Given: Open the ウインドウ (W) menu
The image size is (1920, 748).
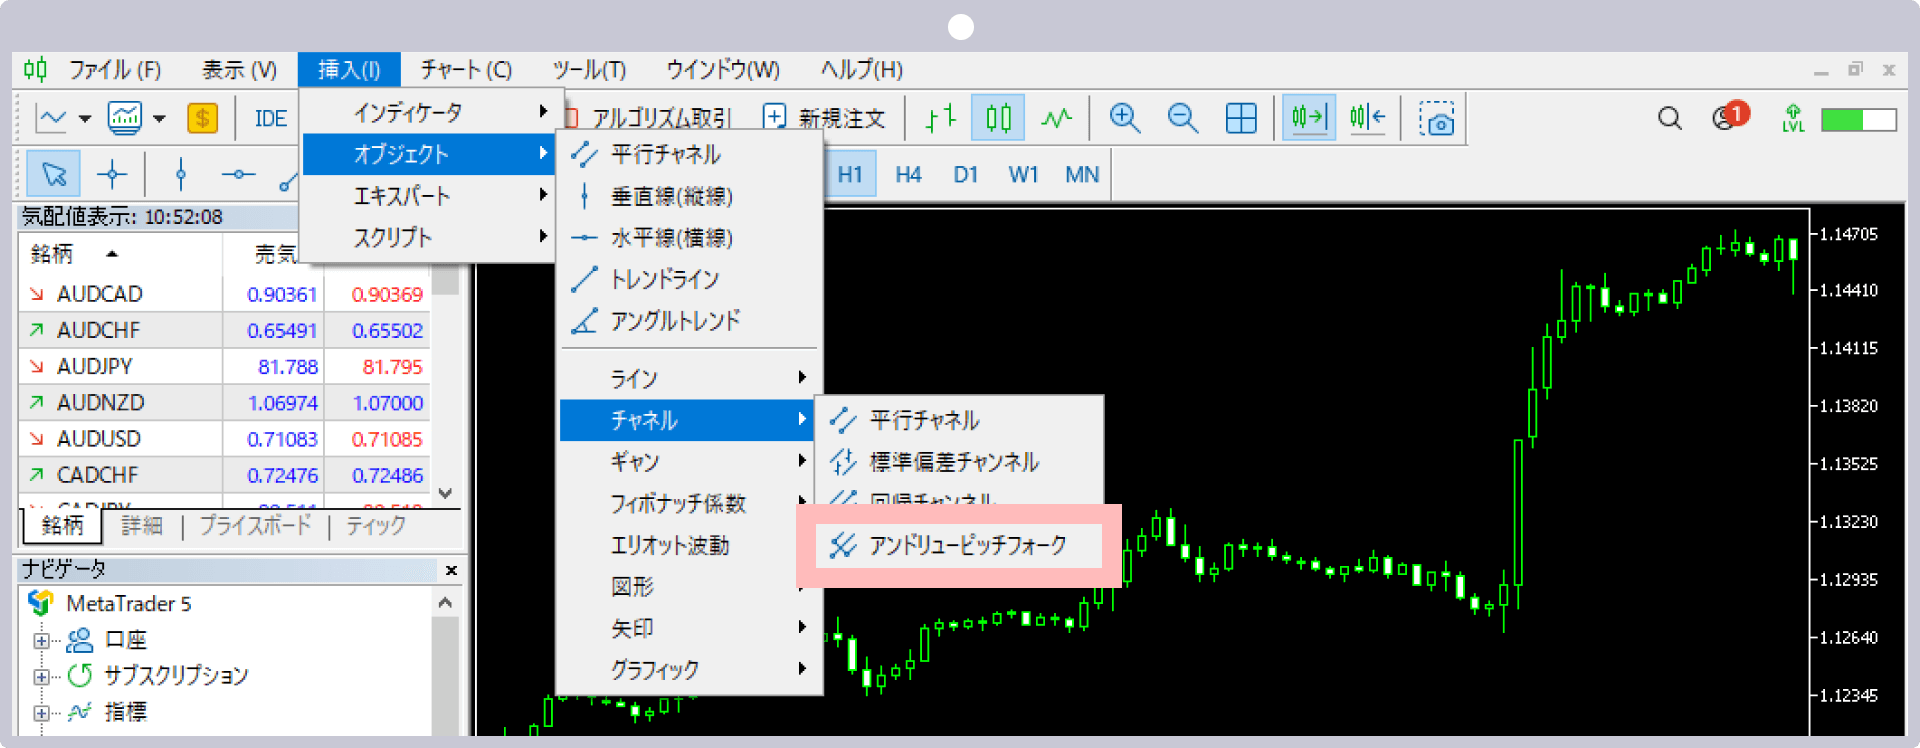Looking at the screenshot, I should pyautogui.click(x=723, y=70).
